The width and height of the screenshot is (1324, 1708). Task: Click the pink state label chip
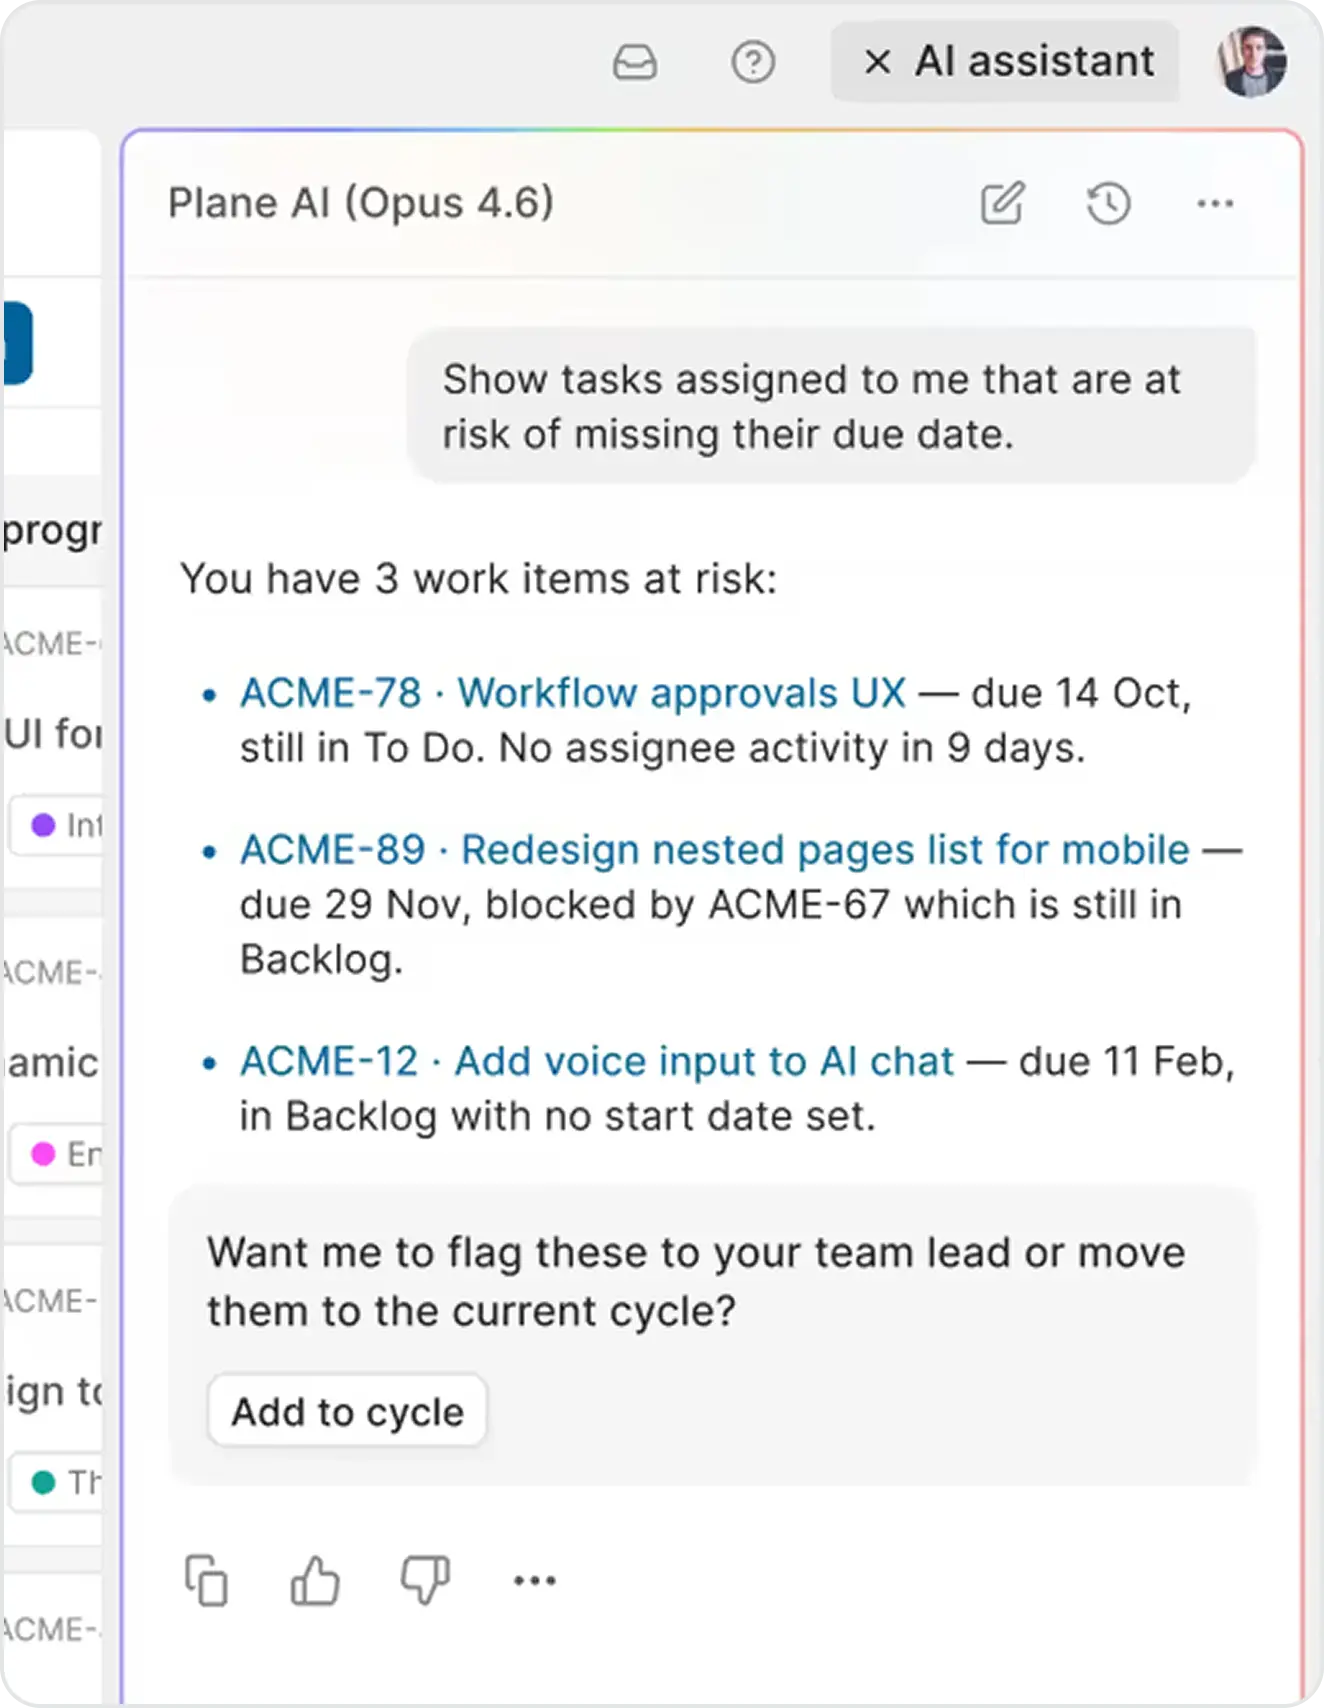(x=60, y=1154)
